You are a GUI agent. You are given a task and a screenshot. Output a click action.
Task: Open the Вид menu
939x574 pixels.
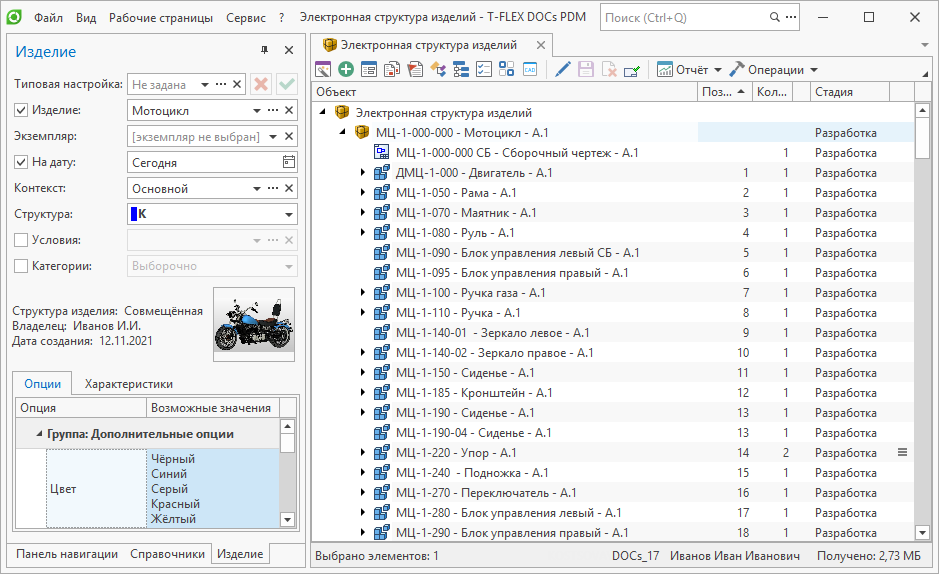[x=86, y=17]
